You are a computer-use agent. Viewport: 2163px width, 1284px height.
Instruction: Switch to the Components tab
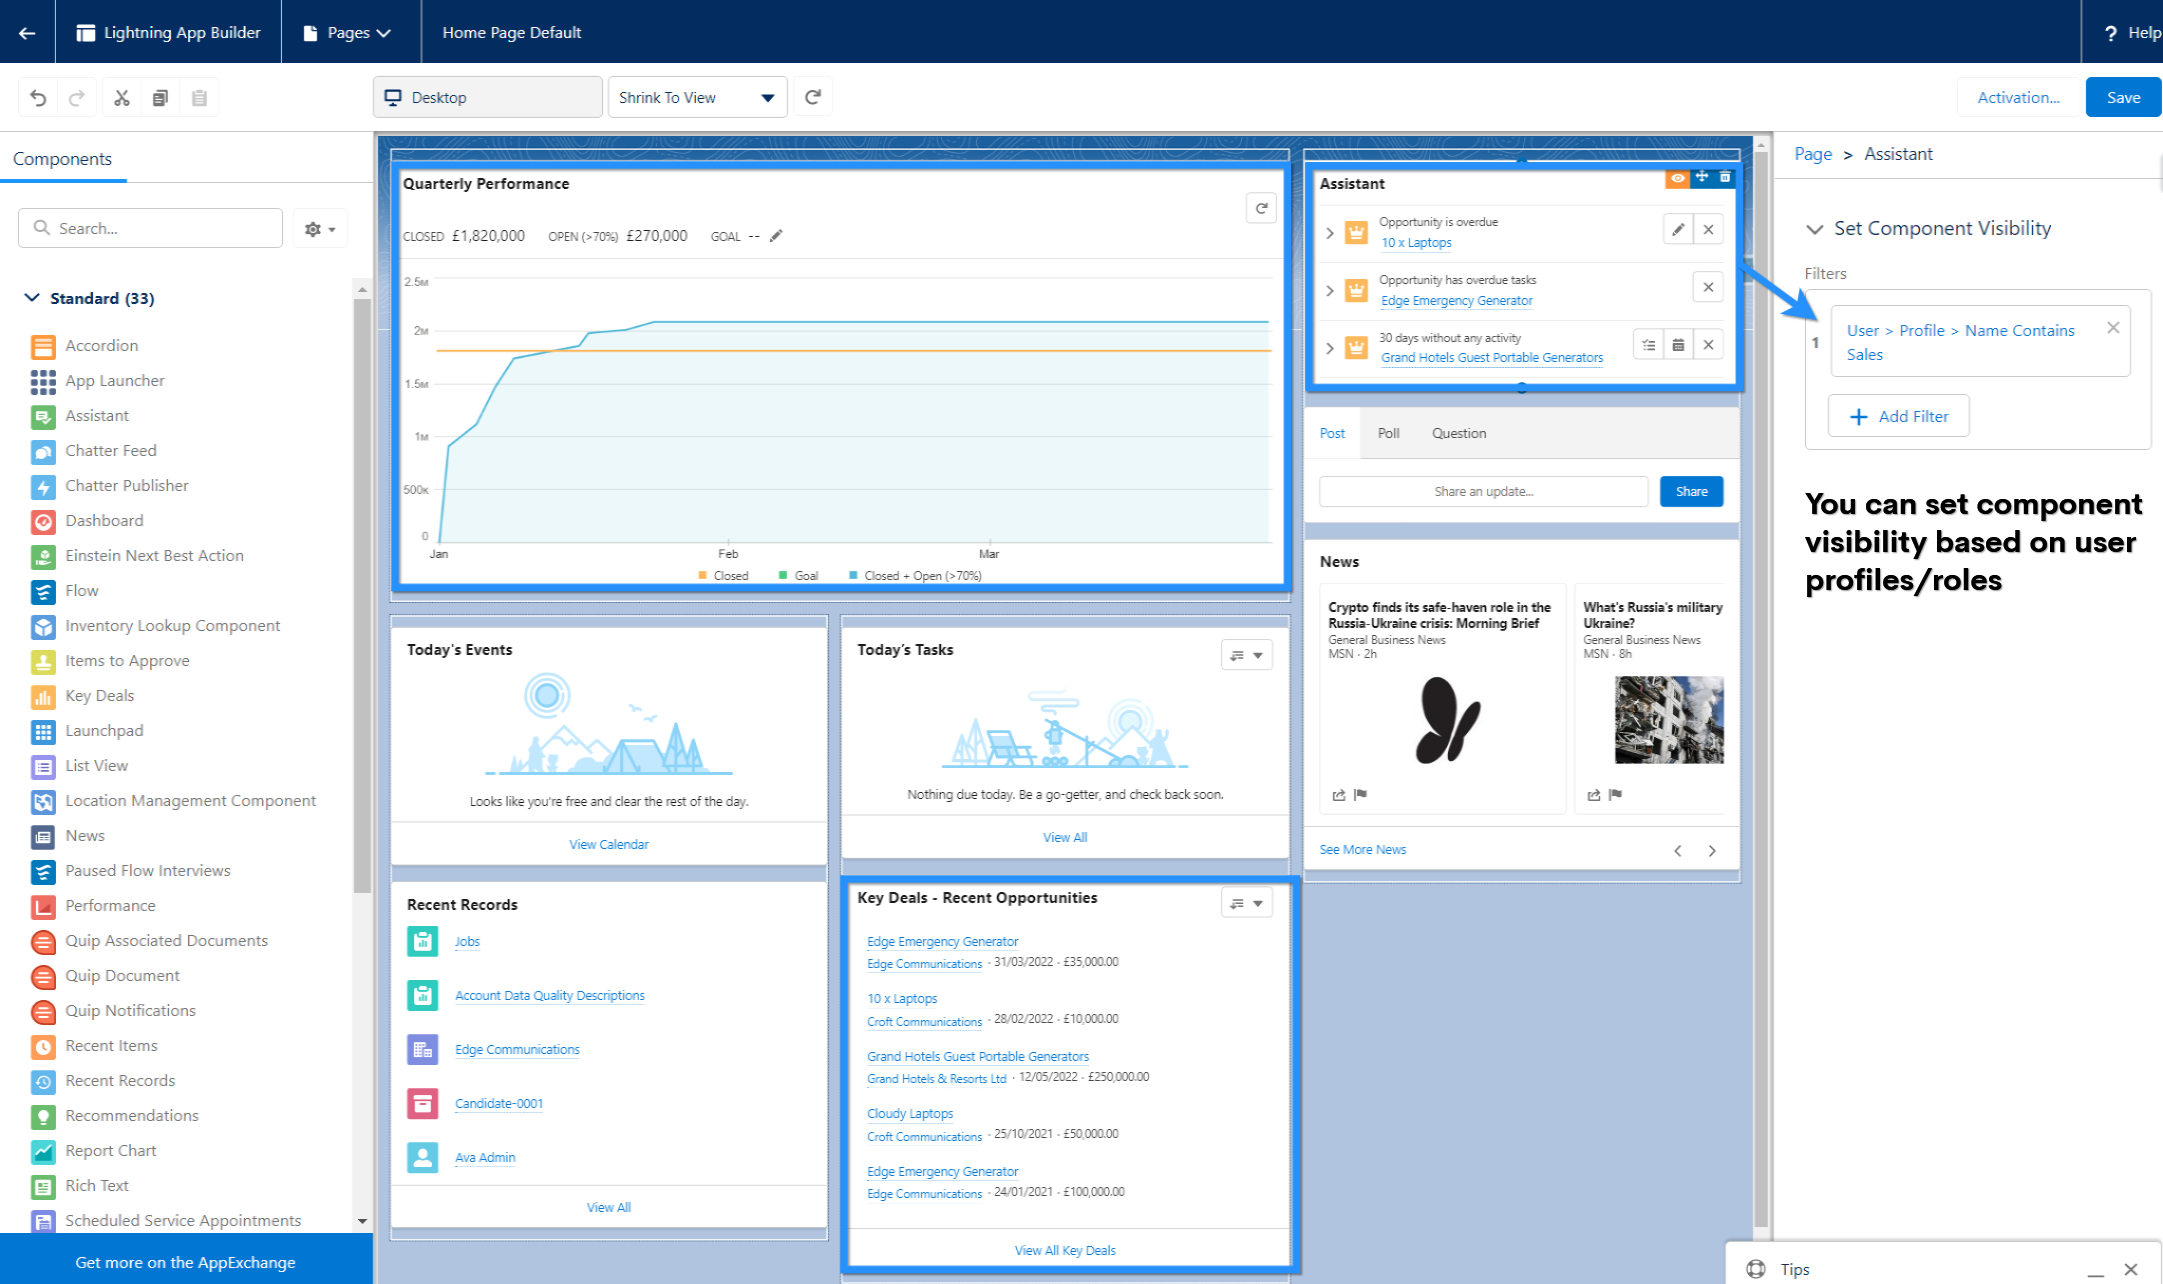coord(63,159)
